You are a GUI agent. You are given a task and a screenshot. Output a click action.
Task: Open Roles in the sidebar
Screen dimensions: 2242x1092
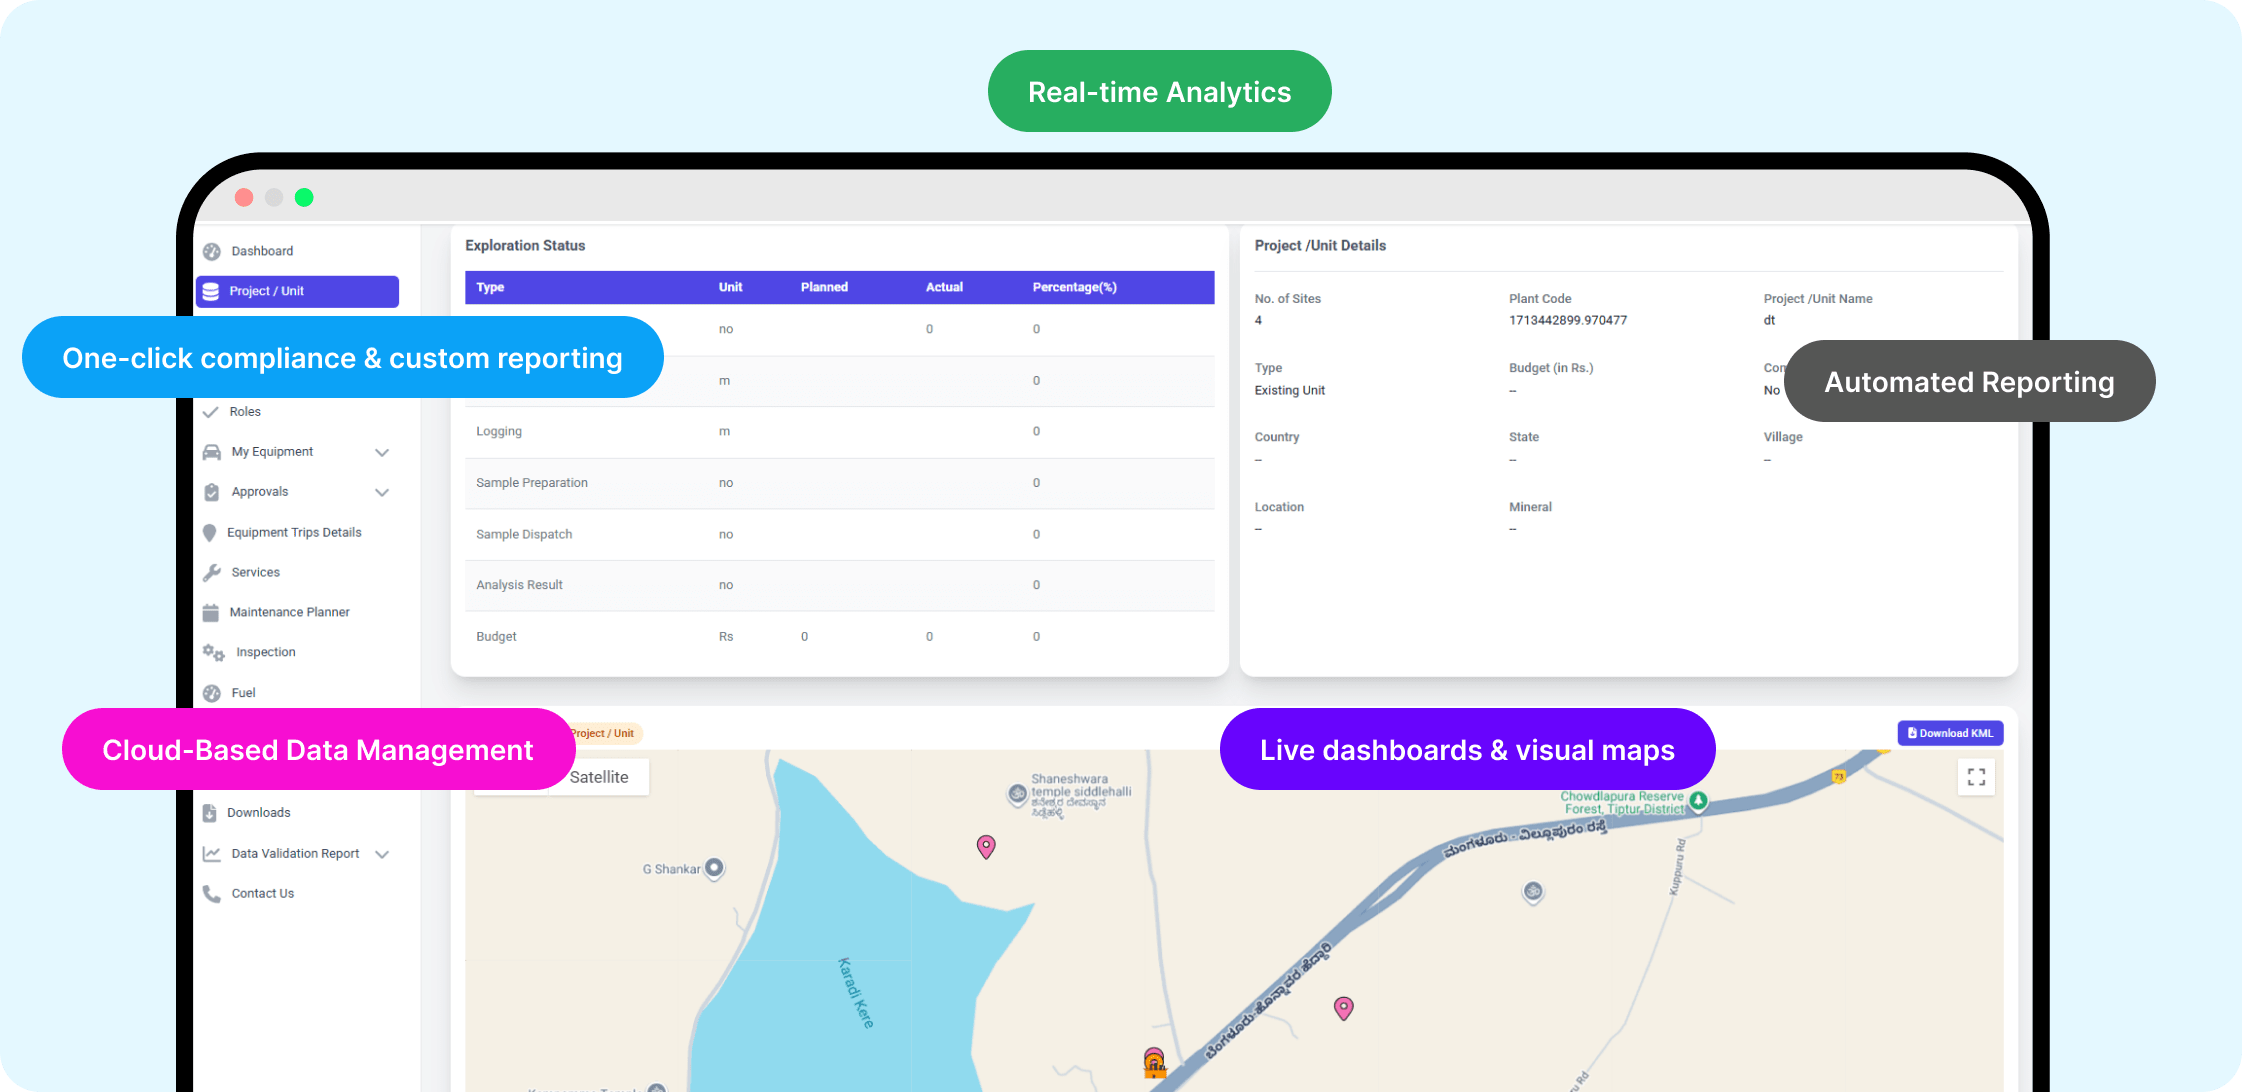coord(245,412)
